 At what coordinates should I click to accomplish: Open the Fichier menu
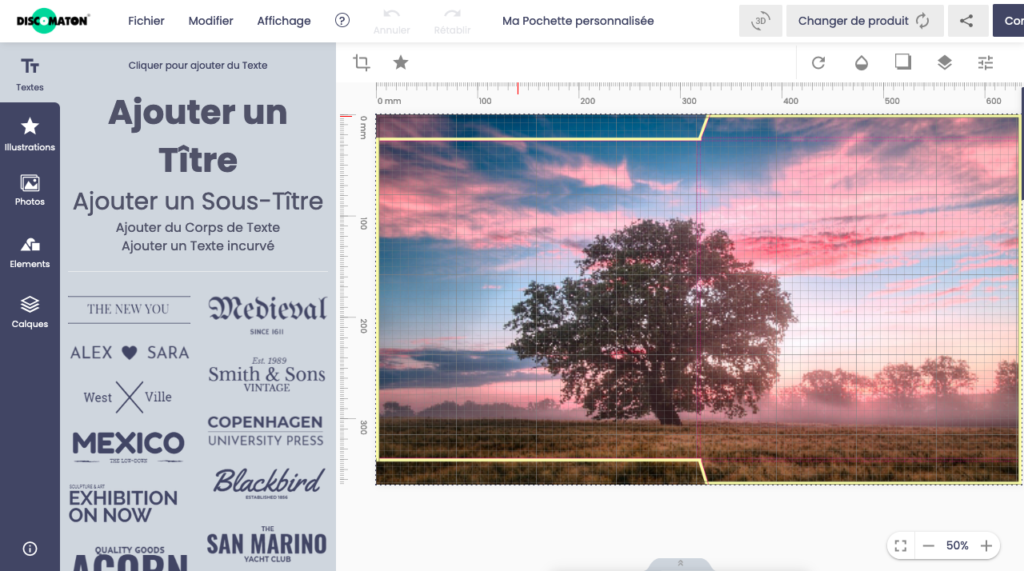pos(146,21)
